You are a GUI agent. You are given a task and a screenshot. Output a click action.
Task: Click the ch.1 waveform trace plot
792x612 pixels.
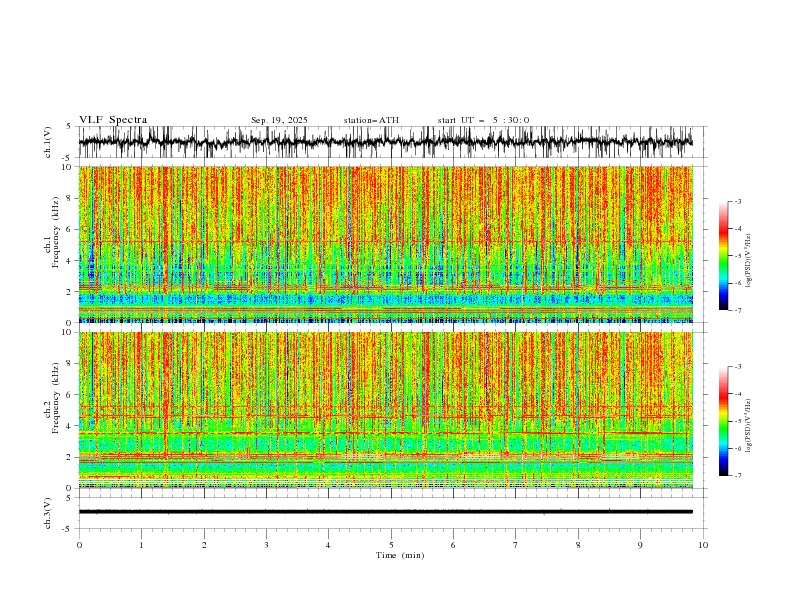pyautogui.click(x=385, y=142)
